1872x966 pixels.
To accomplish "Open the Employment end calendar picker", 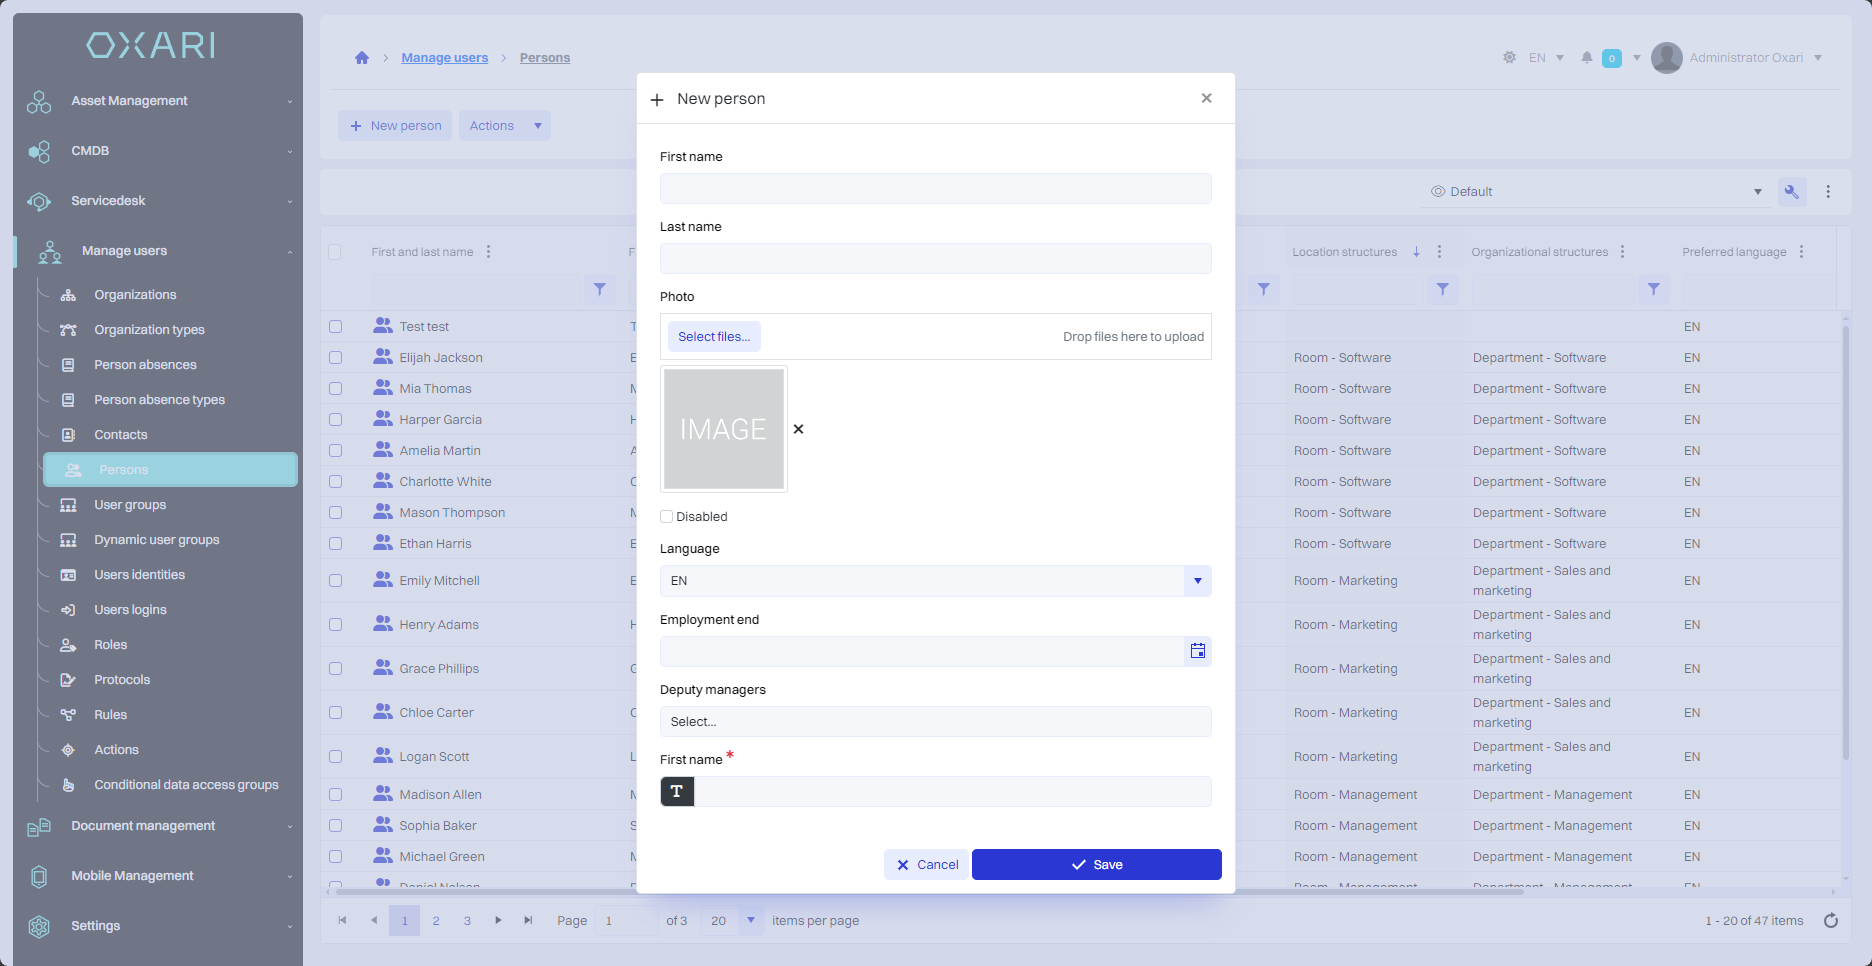I will coord(1197,651).
